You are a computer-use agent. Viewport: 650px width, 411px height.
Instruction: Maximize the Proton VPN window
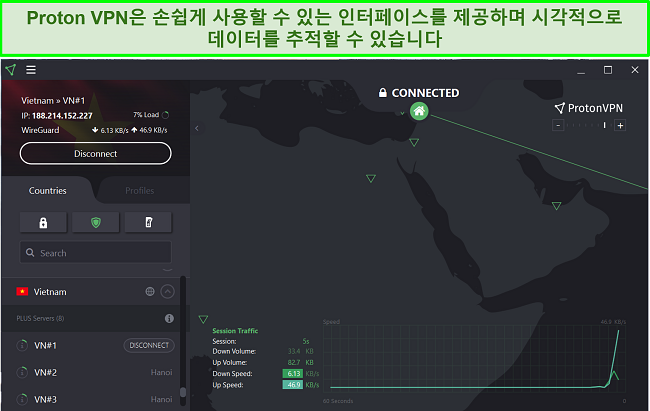608,70
